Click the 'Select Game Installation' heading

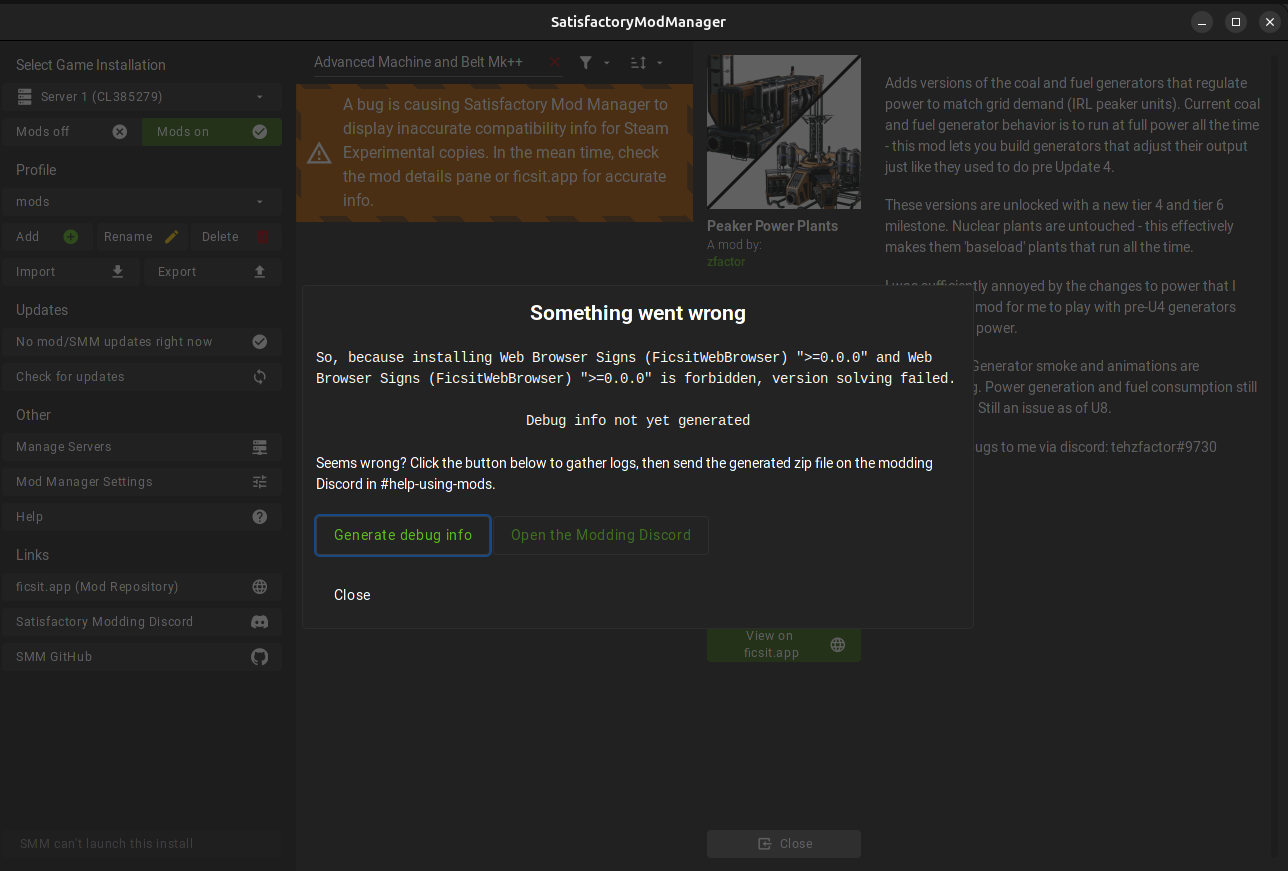91,65
